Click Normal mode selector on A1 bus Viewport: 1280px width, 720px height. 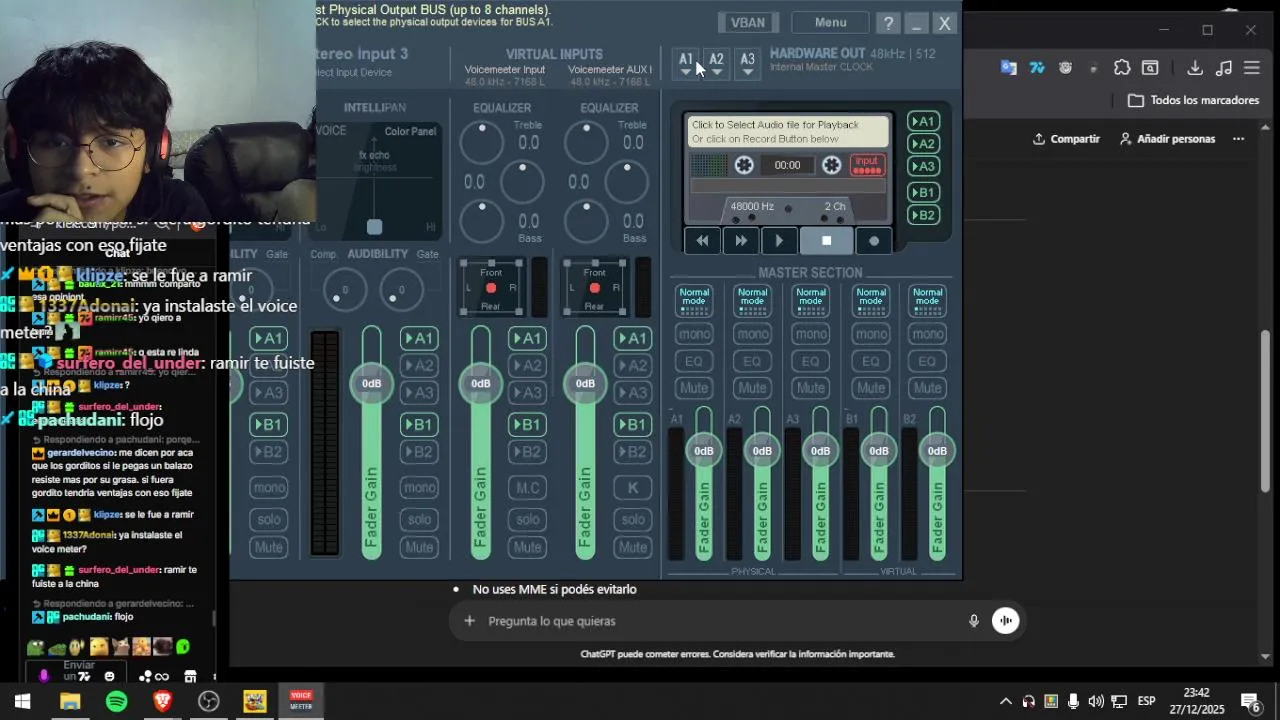click(x=694, y=300)
